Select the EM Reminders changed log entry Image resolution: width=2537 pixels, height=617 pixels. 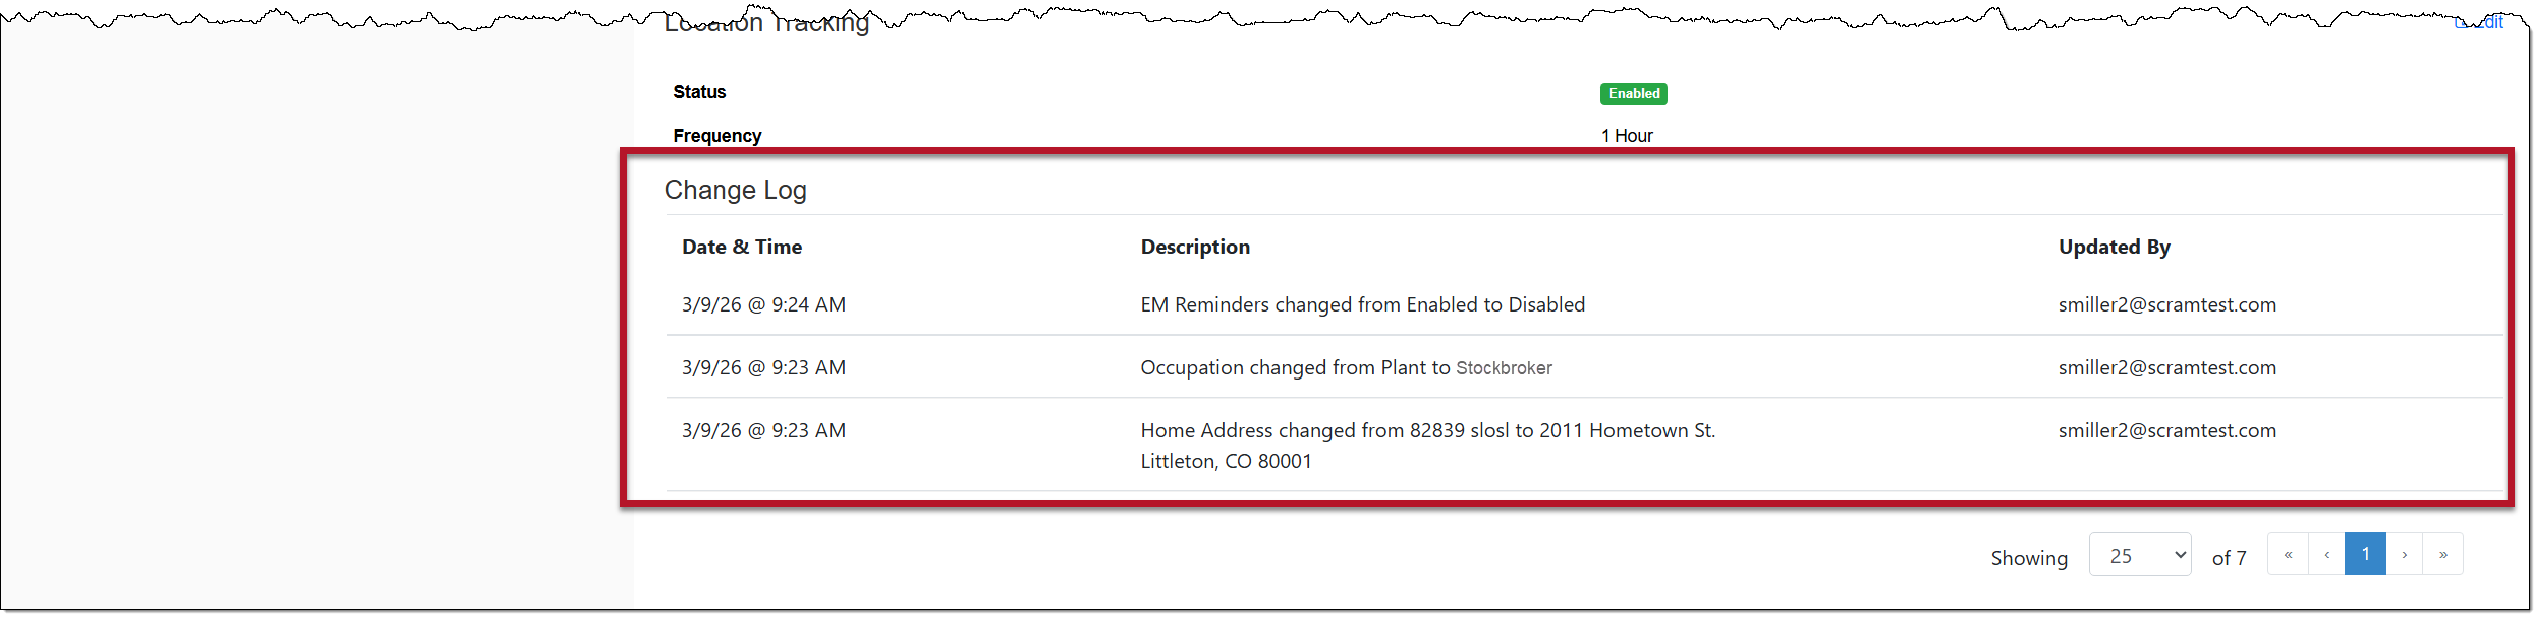[1362, 305]
